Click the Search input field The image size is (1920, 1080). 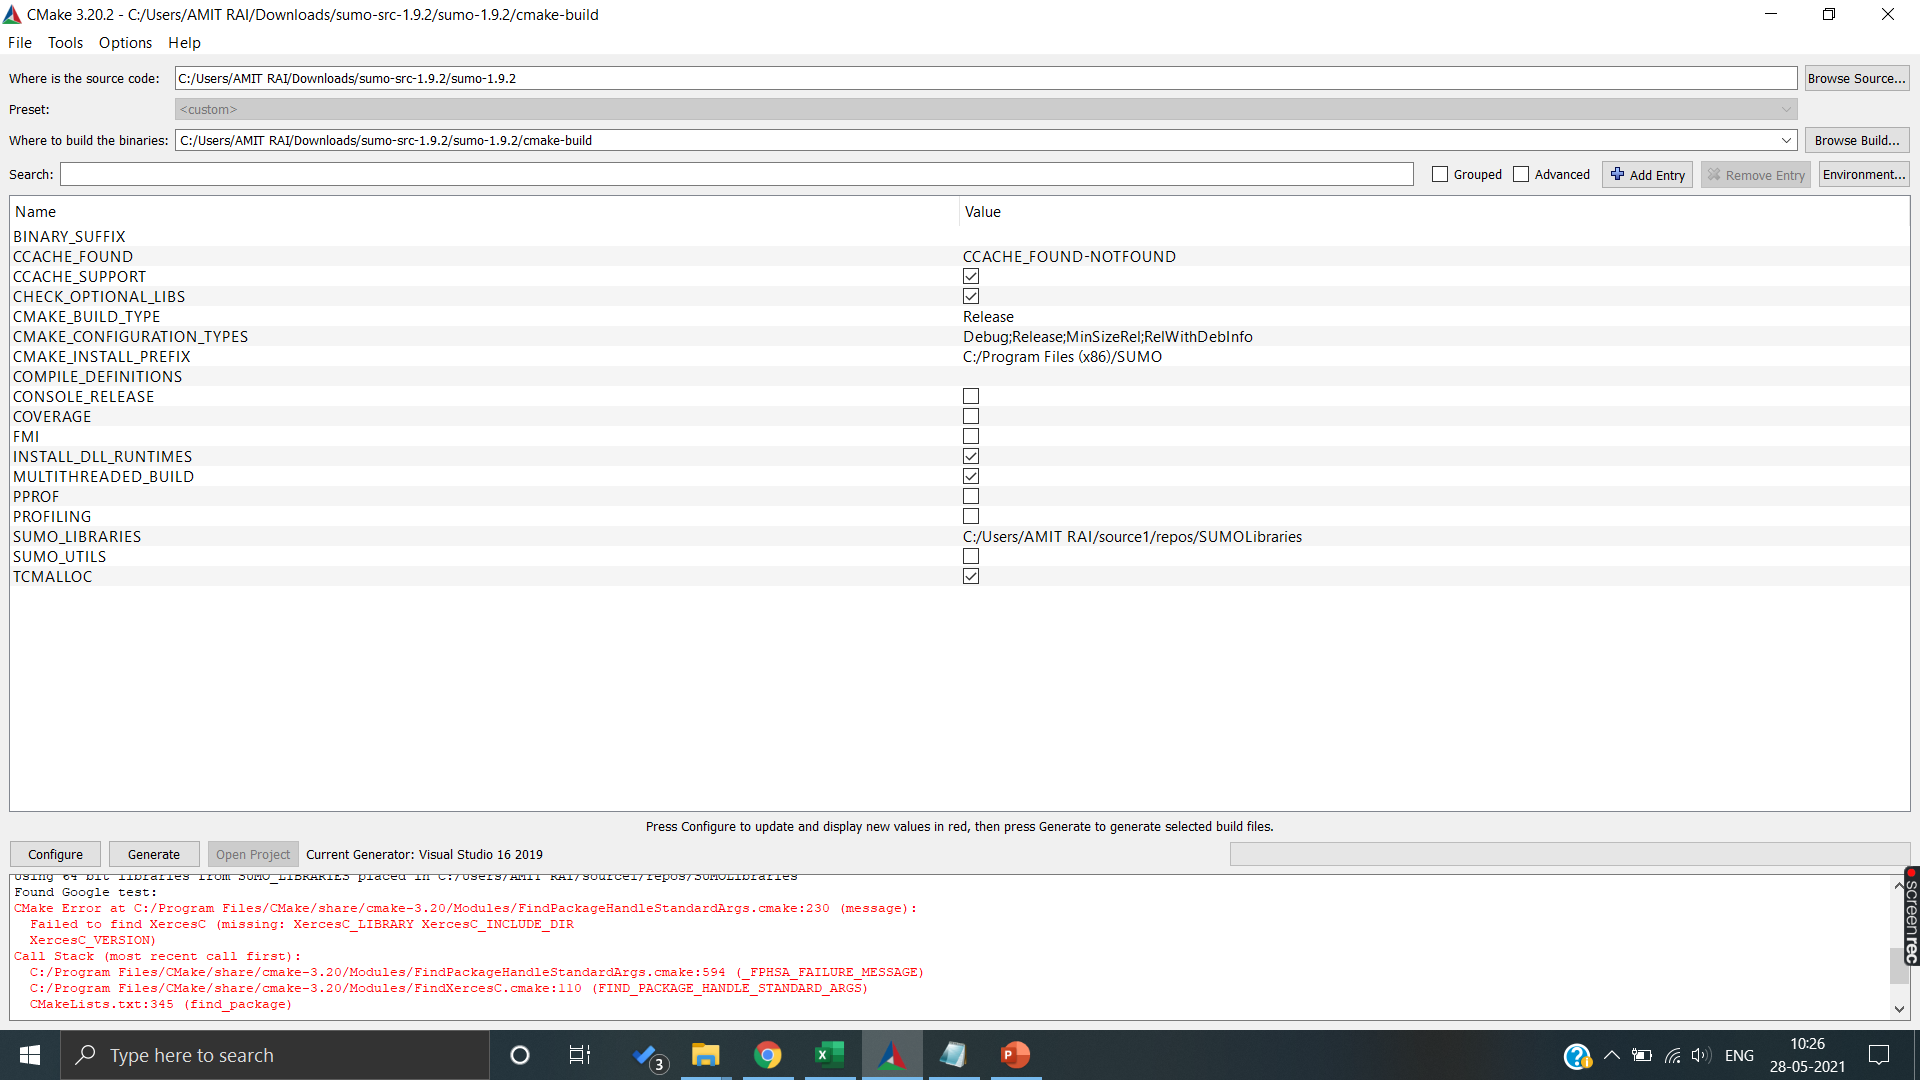736,174
